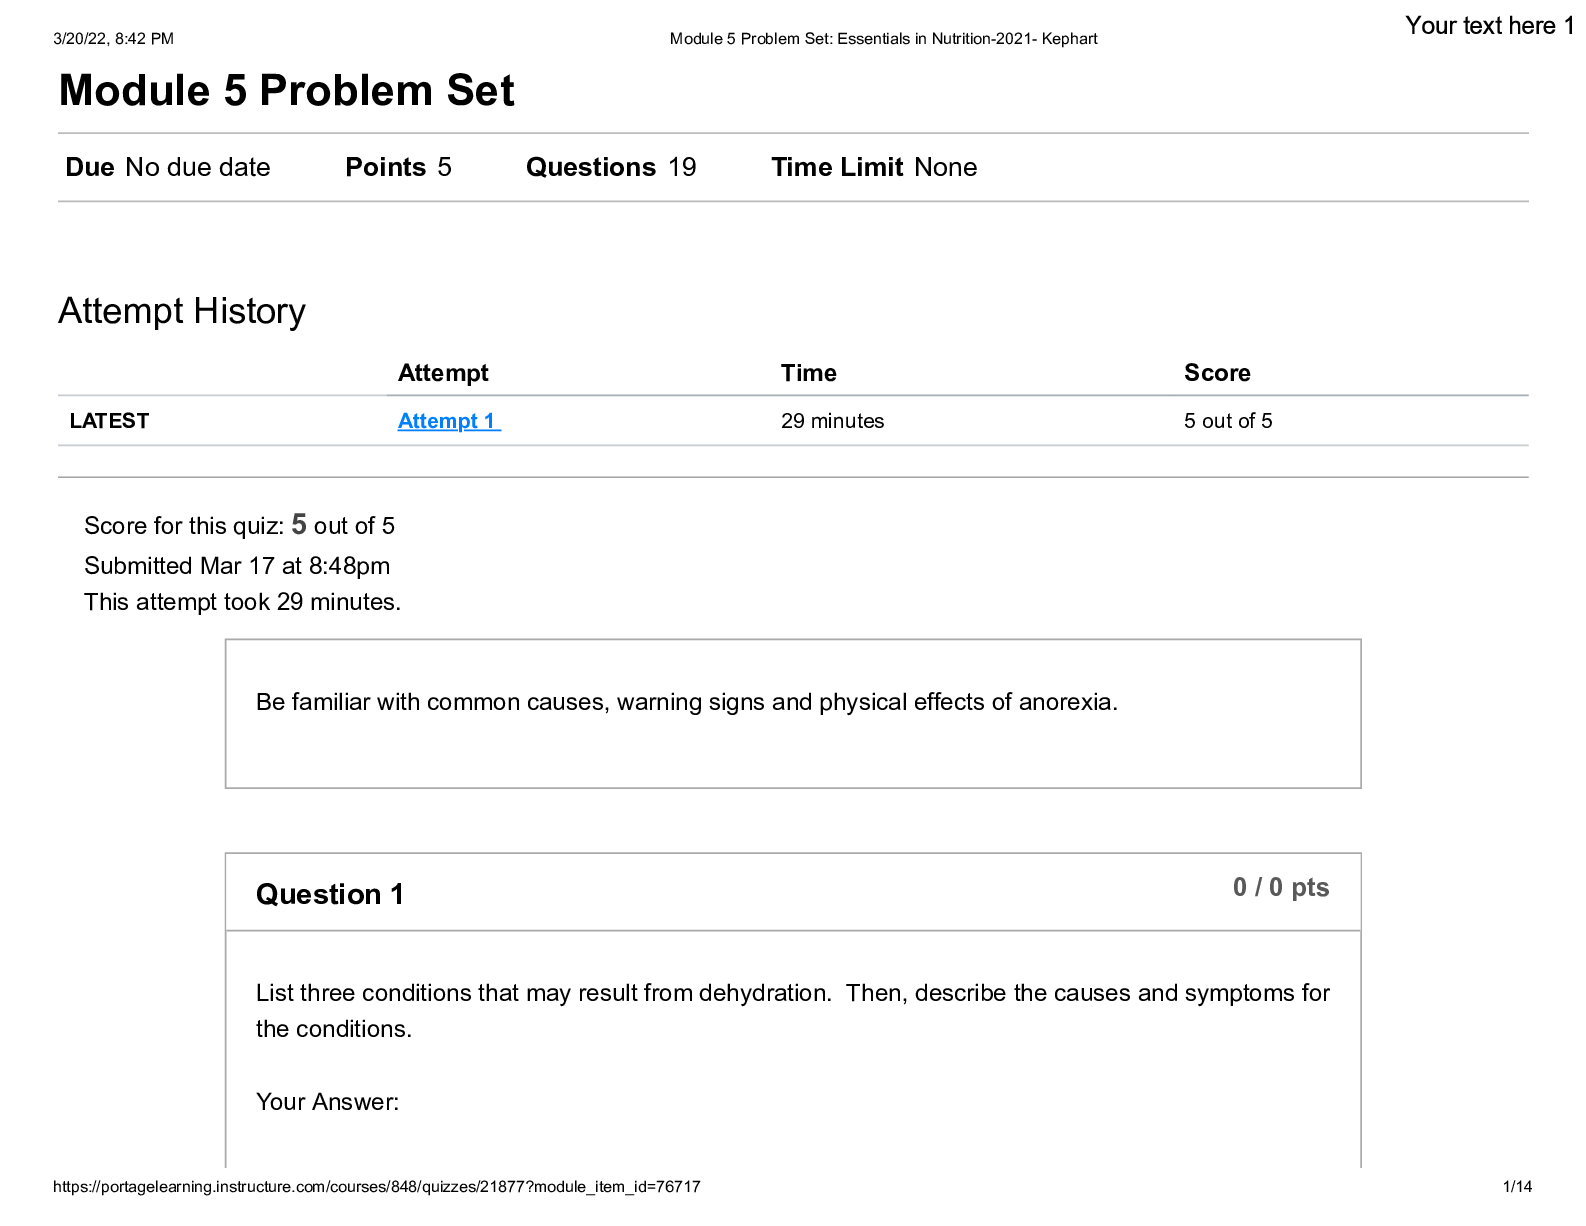Click the Time column header

coord(808,373)
